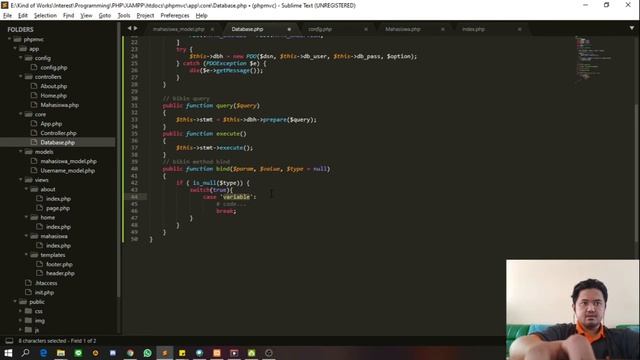This screenshot has width=640, height=360.
Task: Switch to the config.php tab
Action: tap(320, 29)
